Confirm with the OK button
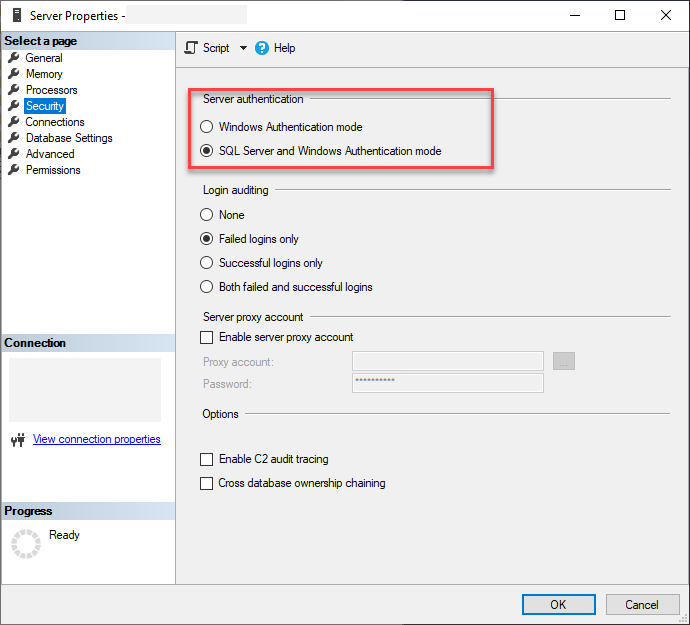This screenshot has width=690, height=625. tap(558, 604)
